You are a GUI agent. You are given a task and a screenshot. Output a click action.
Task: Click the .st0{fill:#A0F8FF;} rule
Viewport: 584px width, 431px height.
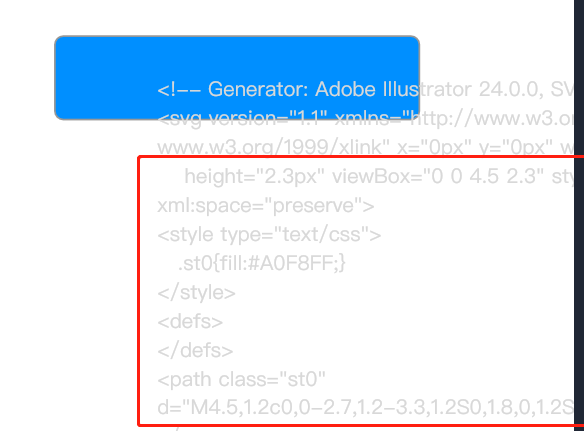coord(261,263)
